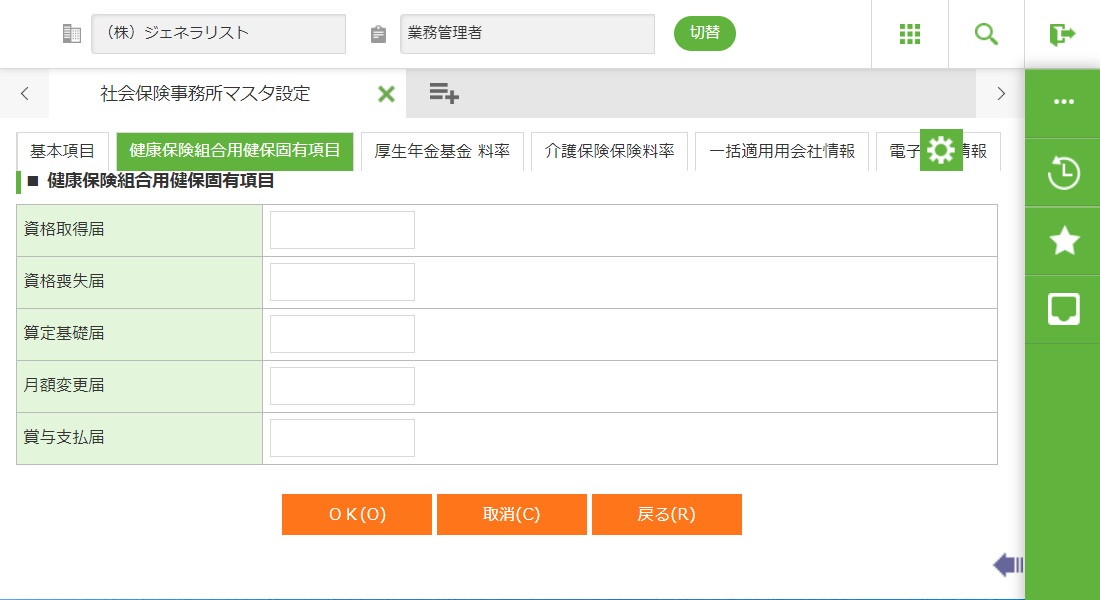
Task: Focus the 資格取得届 input field
Action: click(342, 230)
